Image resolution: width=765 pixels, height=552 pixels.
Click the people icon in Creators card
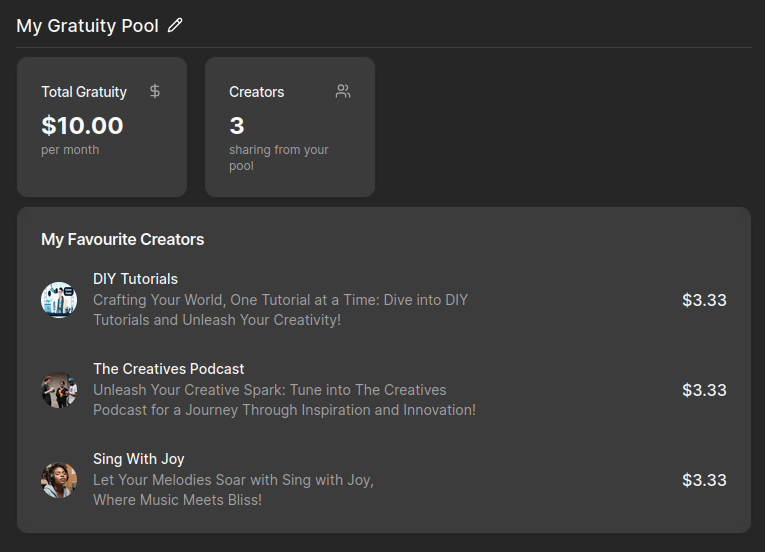tap(343, 92)
